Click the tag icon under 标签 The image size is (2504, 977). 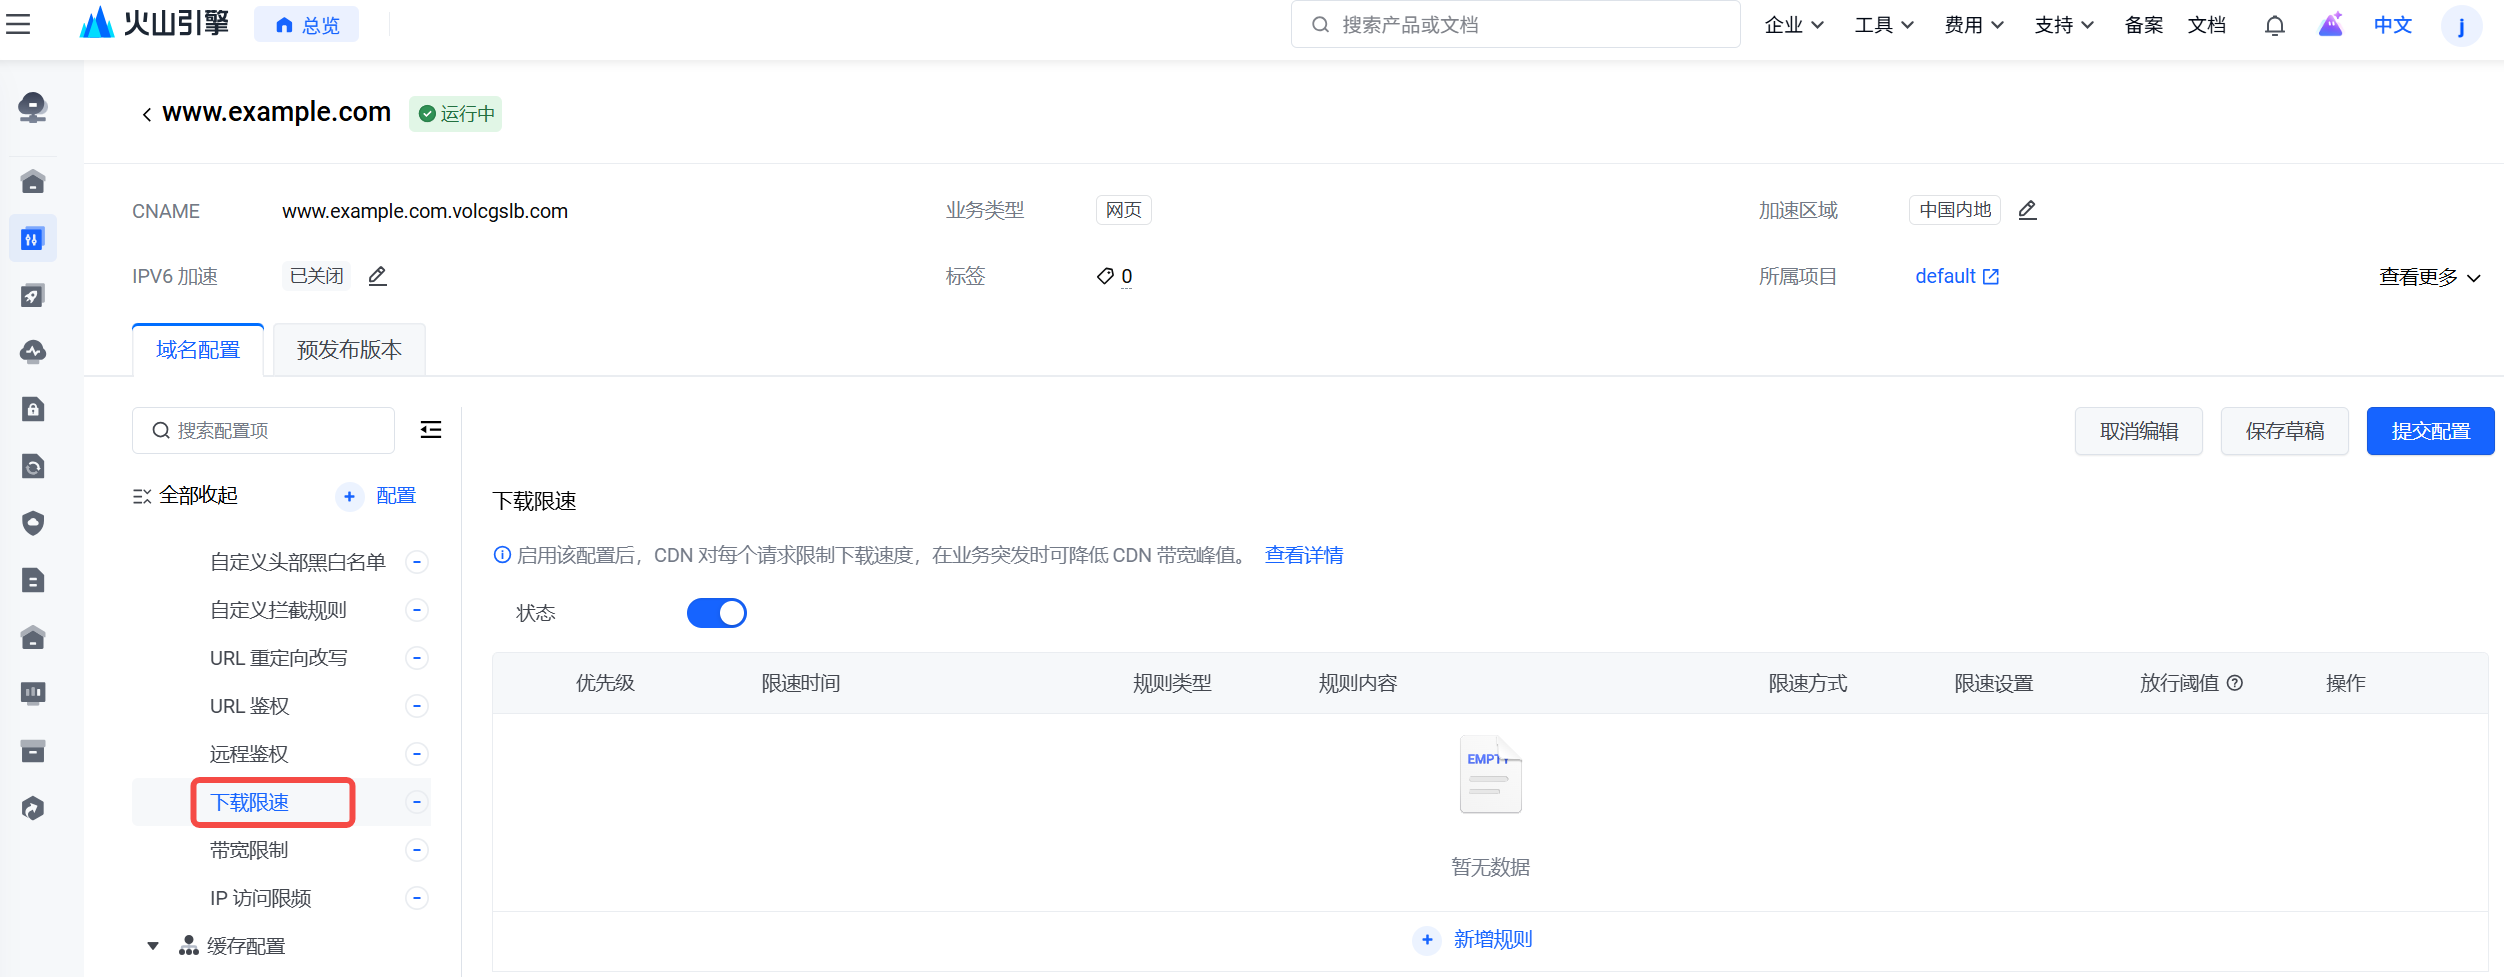[1105, 276]
